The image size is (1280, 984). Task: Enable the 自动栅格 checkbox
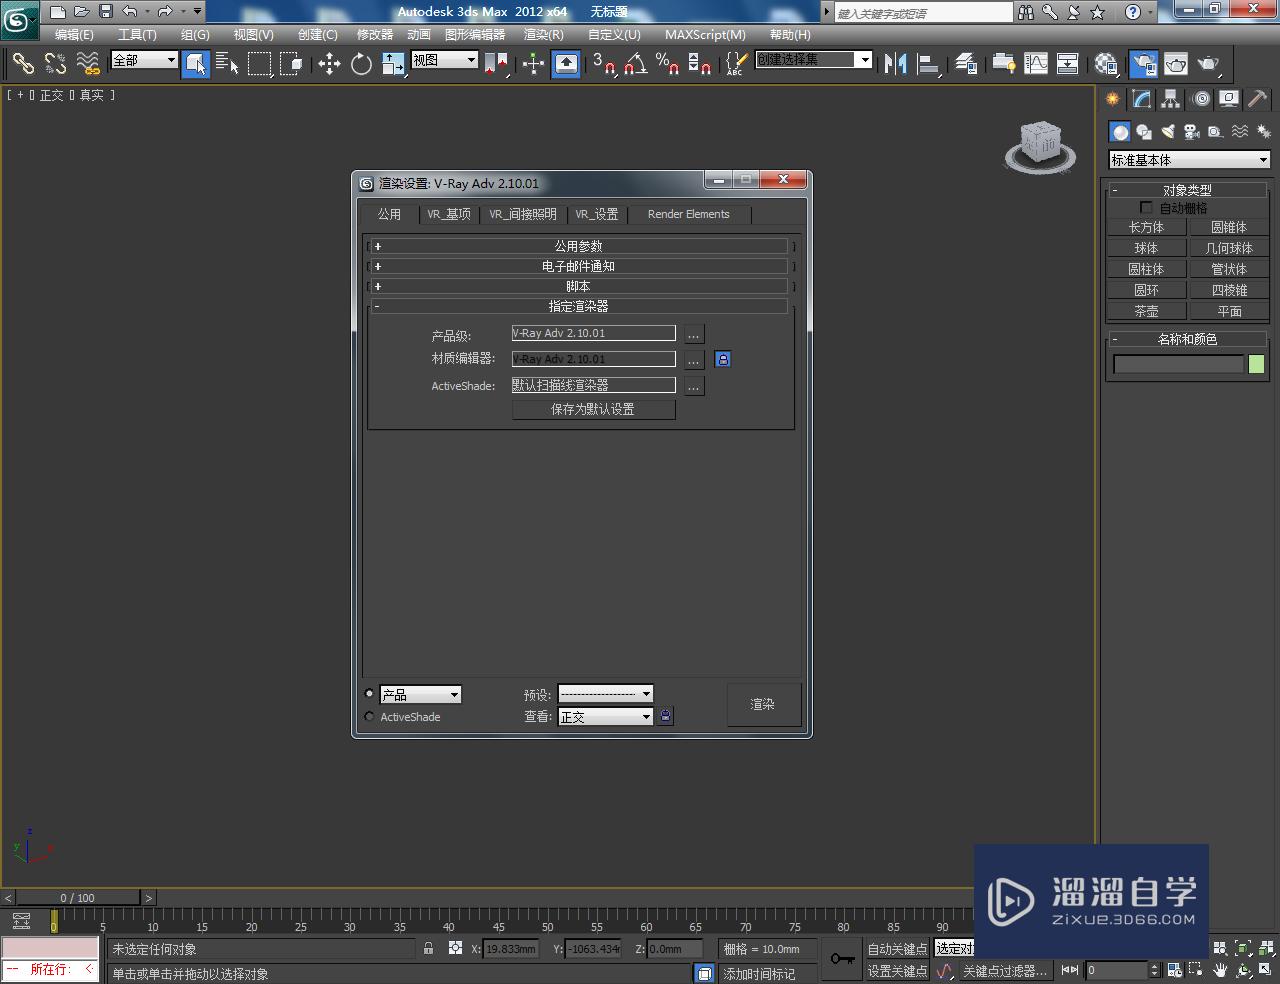click(1146, 208)
